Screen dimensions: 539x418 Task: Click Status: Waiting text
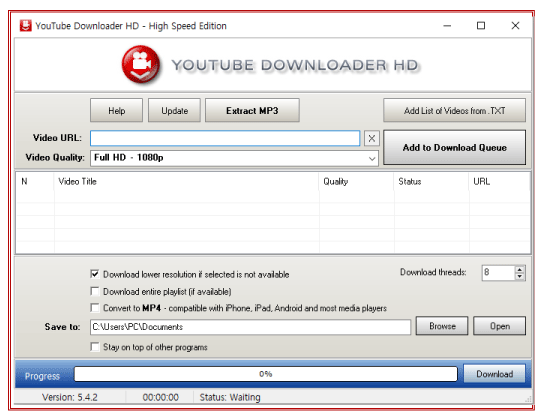point(230,397)
